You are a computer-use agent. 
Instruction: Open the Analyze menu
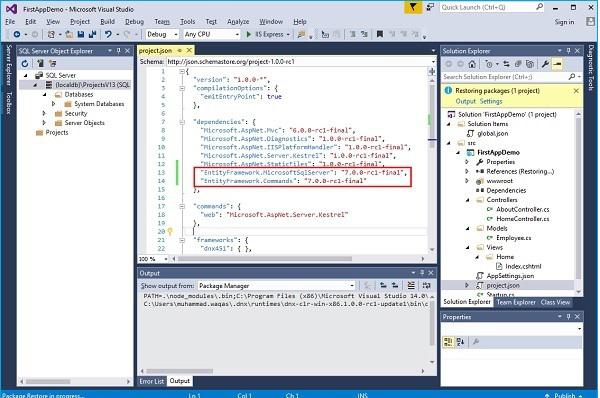(x=238, y=22)
